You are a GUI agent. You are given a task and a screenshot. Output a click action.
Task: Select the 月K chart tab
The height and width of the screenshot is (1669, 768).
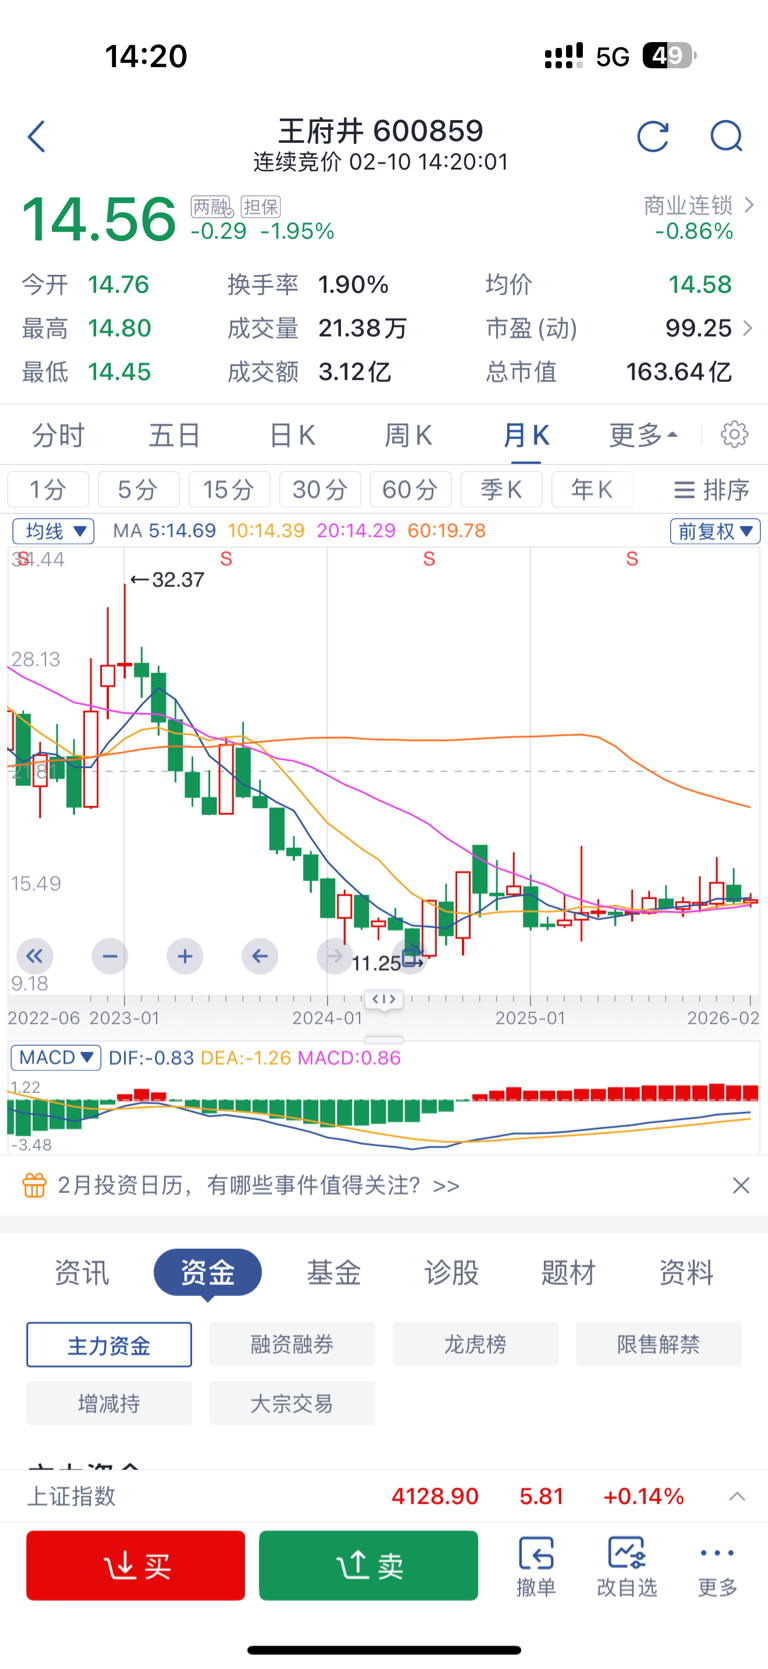click(526, 435)
